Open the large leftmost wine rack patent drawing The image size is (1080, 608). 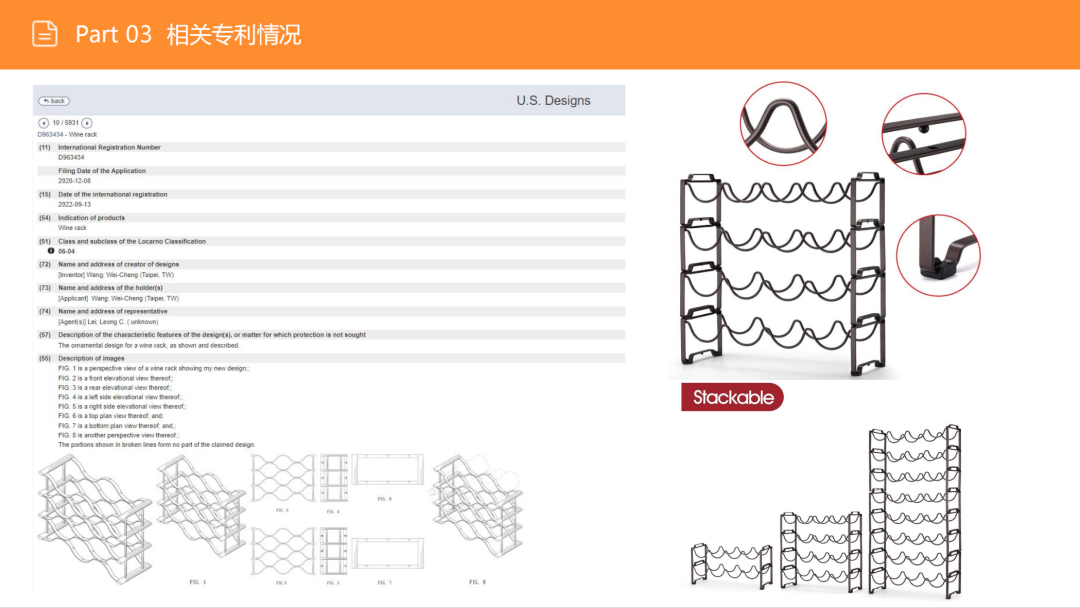95,520
